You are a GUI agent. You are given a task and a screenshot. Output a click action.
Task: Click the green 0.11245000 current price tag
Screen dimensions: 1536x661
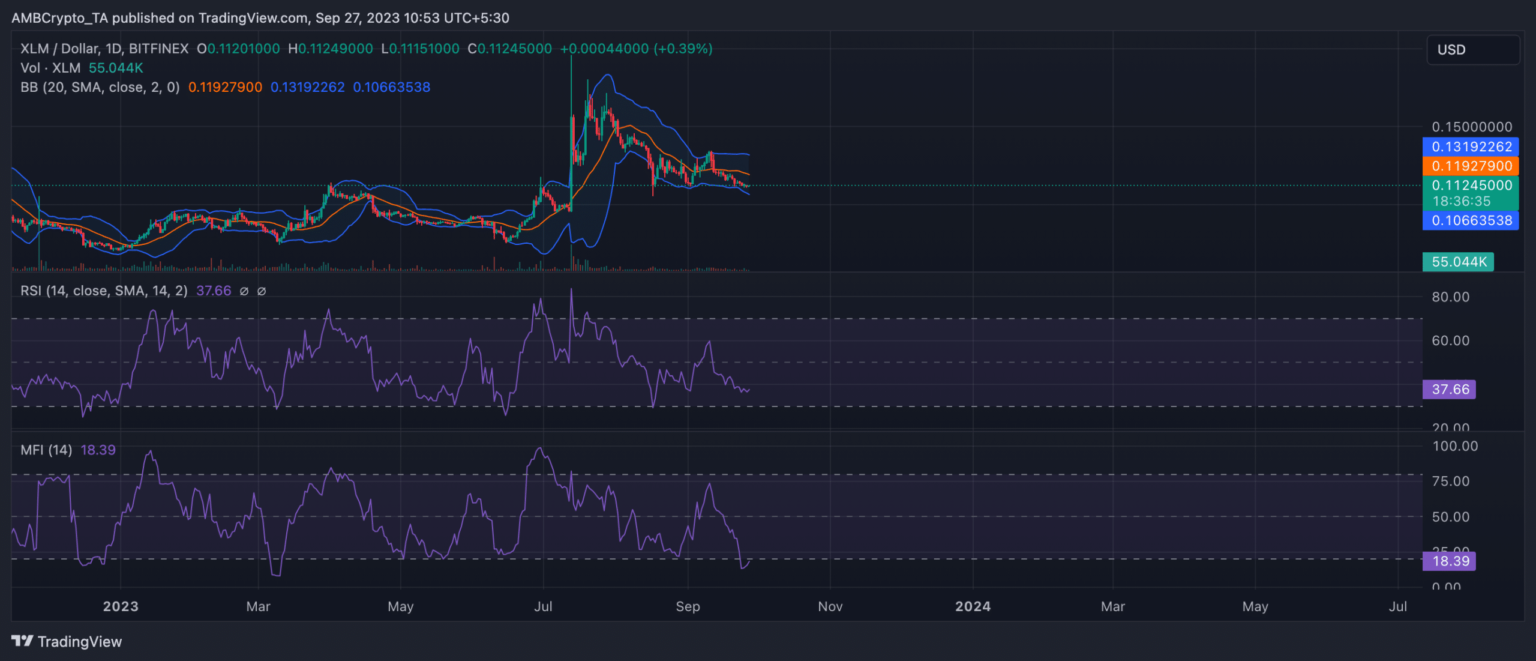point(1470,184)
